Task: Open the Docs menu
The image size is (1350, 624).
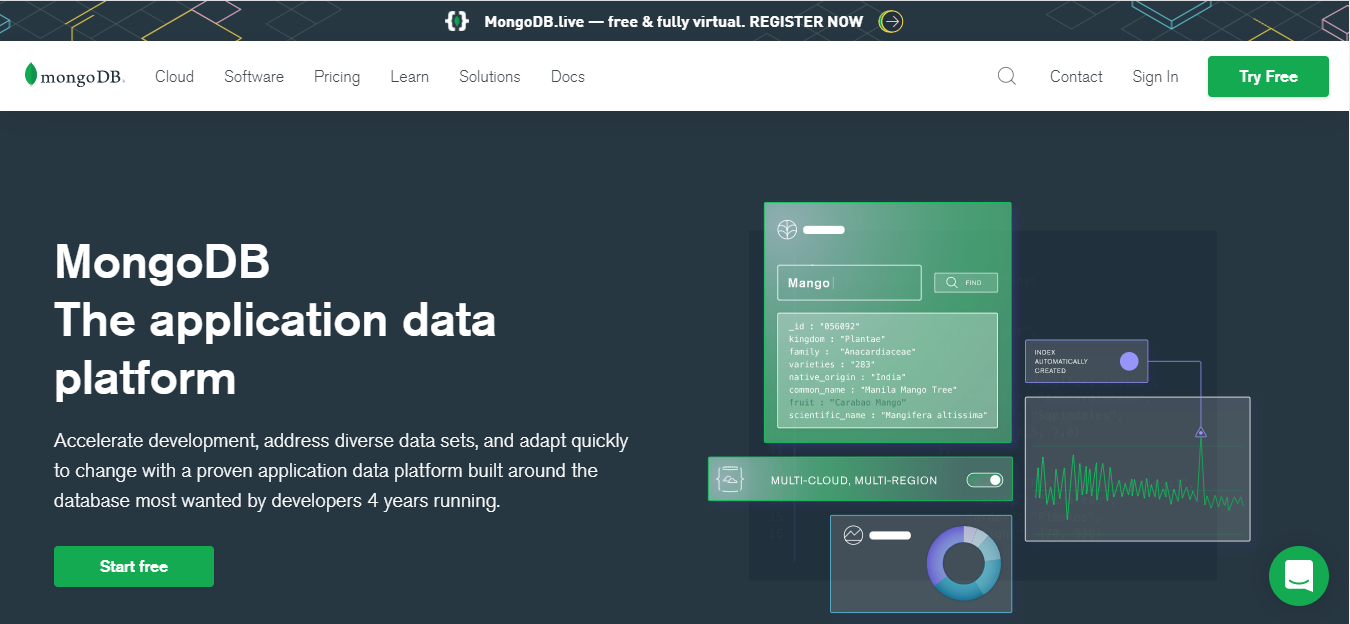Action: [568, 76]
